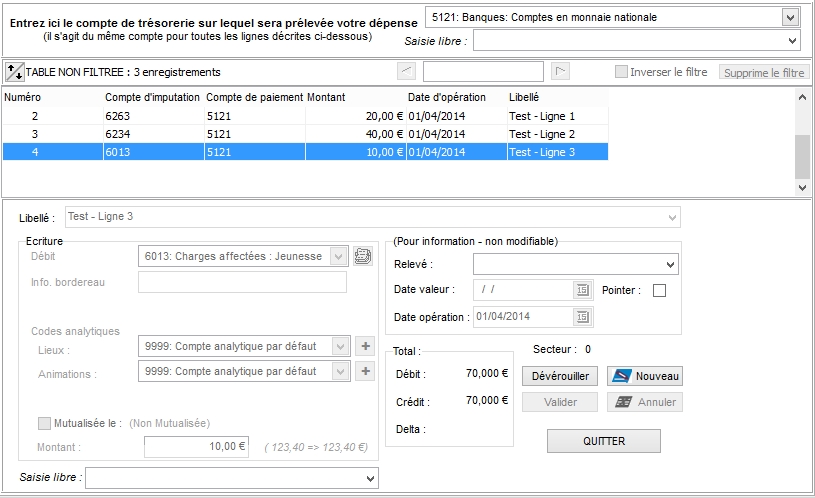Open the Date valeur calendar picker

point(582,290)
